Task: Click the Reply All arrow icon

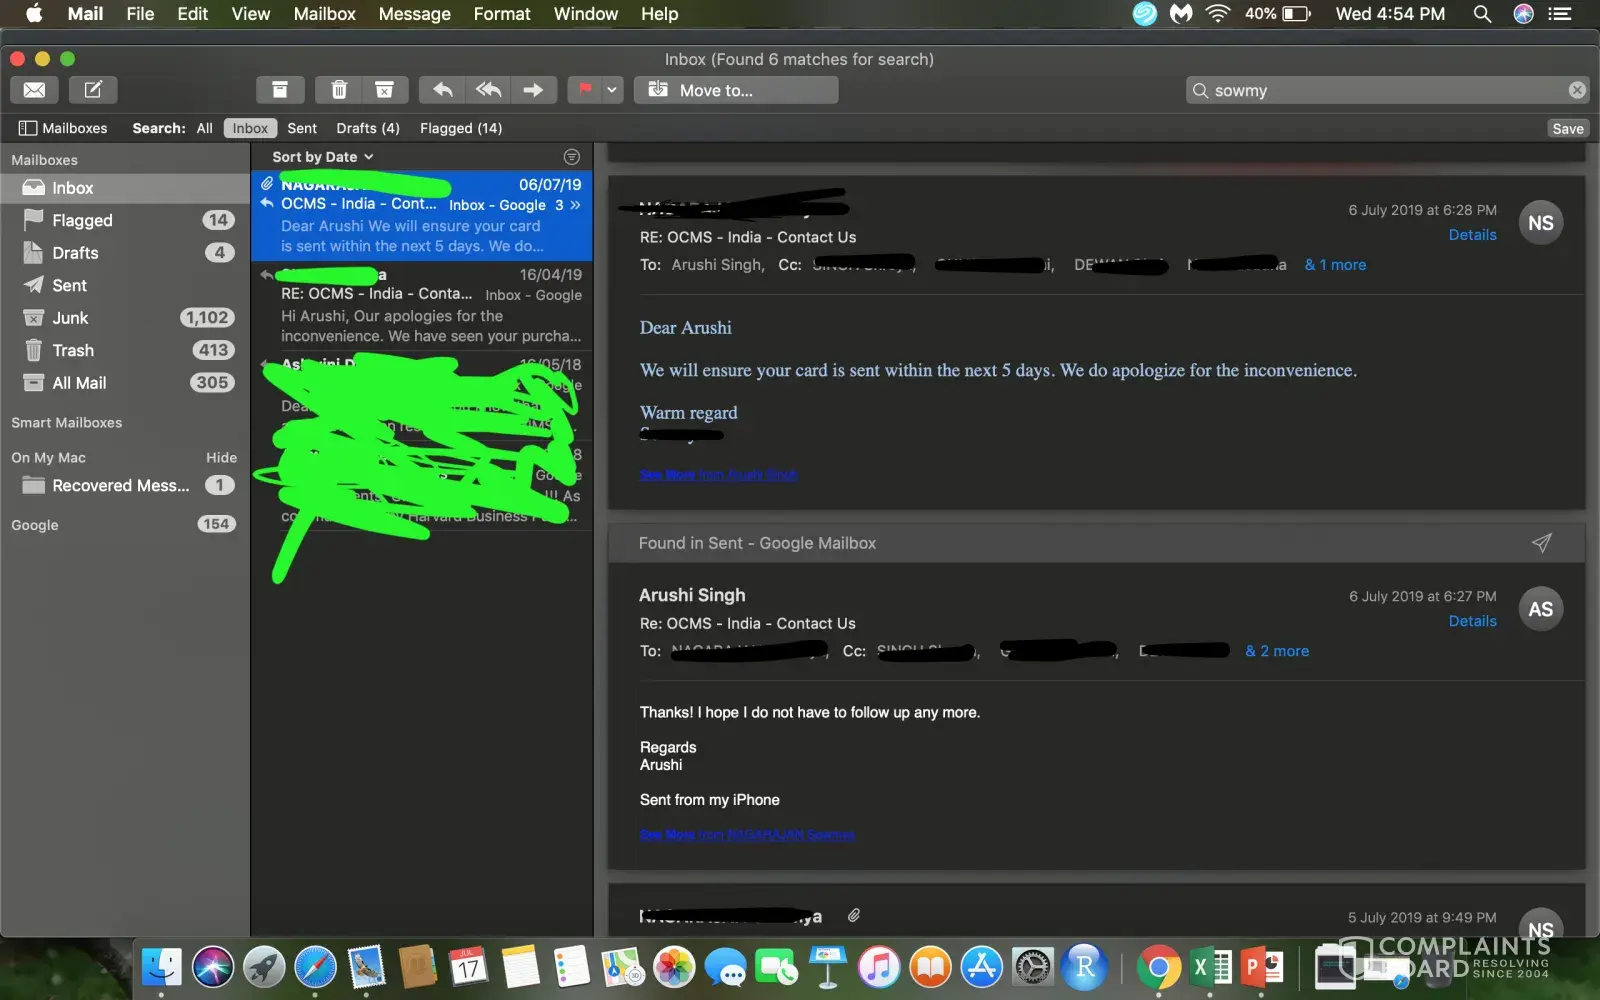Action: coord(488,90)
